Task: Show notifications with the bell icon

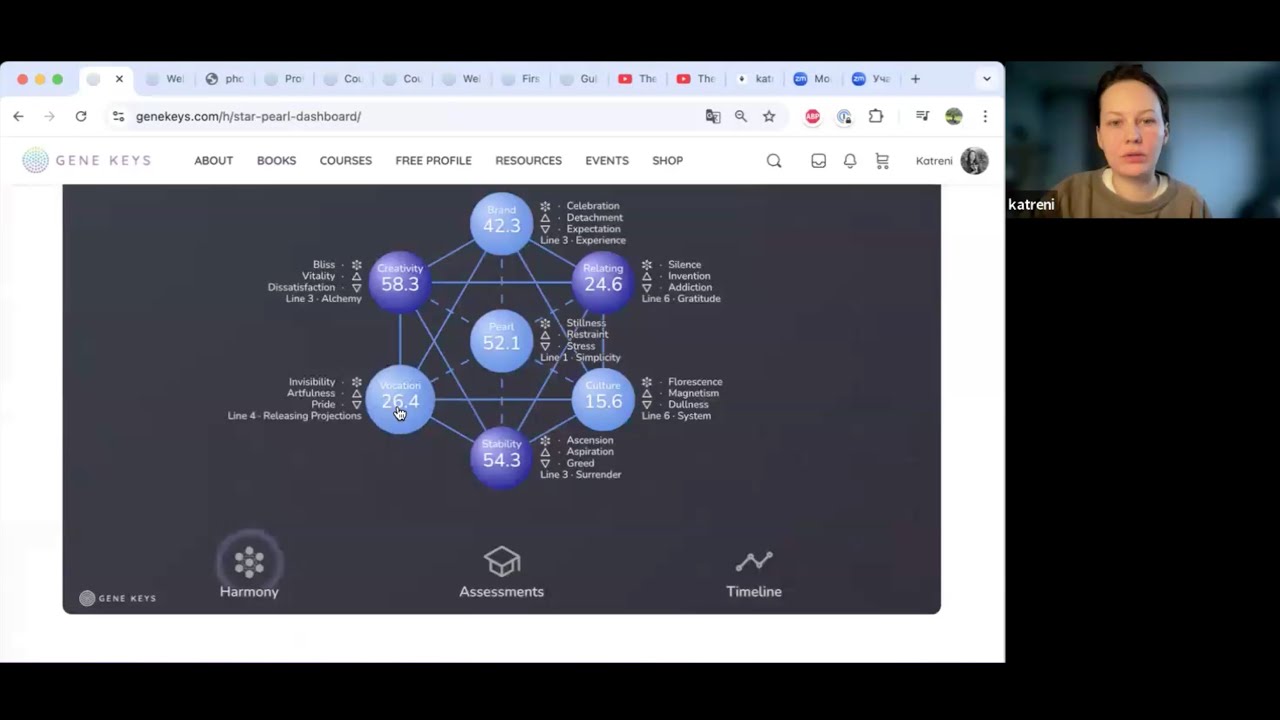Action: point(850,161)
